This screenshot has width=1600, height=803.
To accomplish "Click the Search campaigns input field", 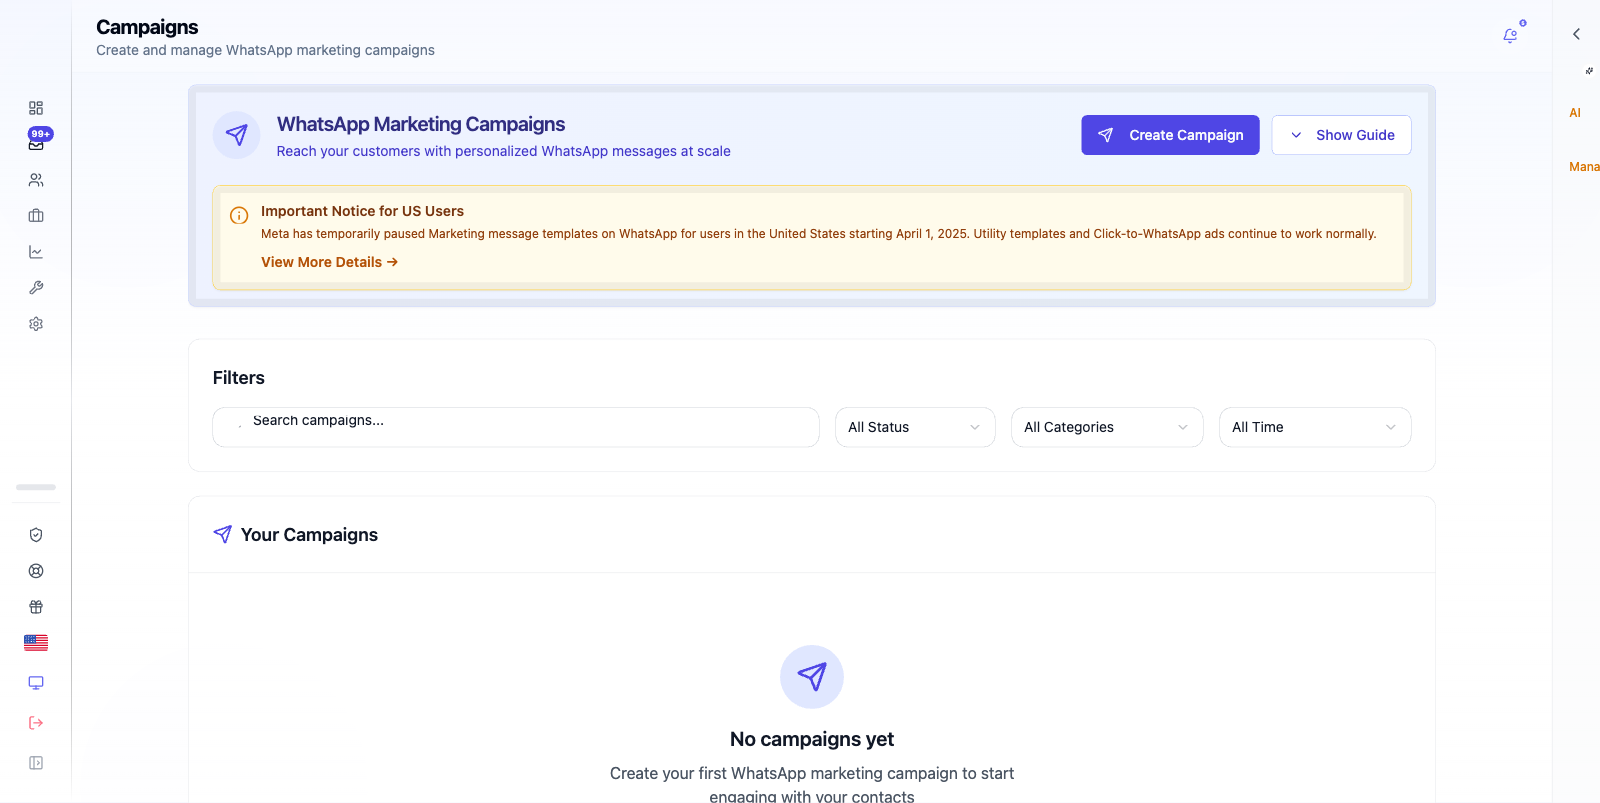I will click(x=516, y=427).
